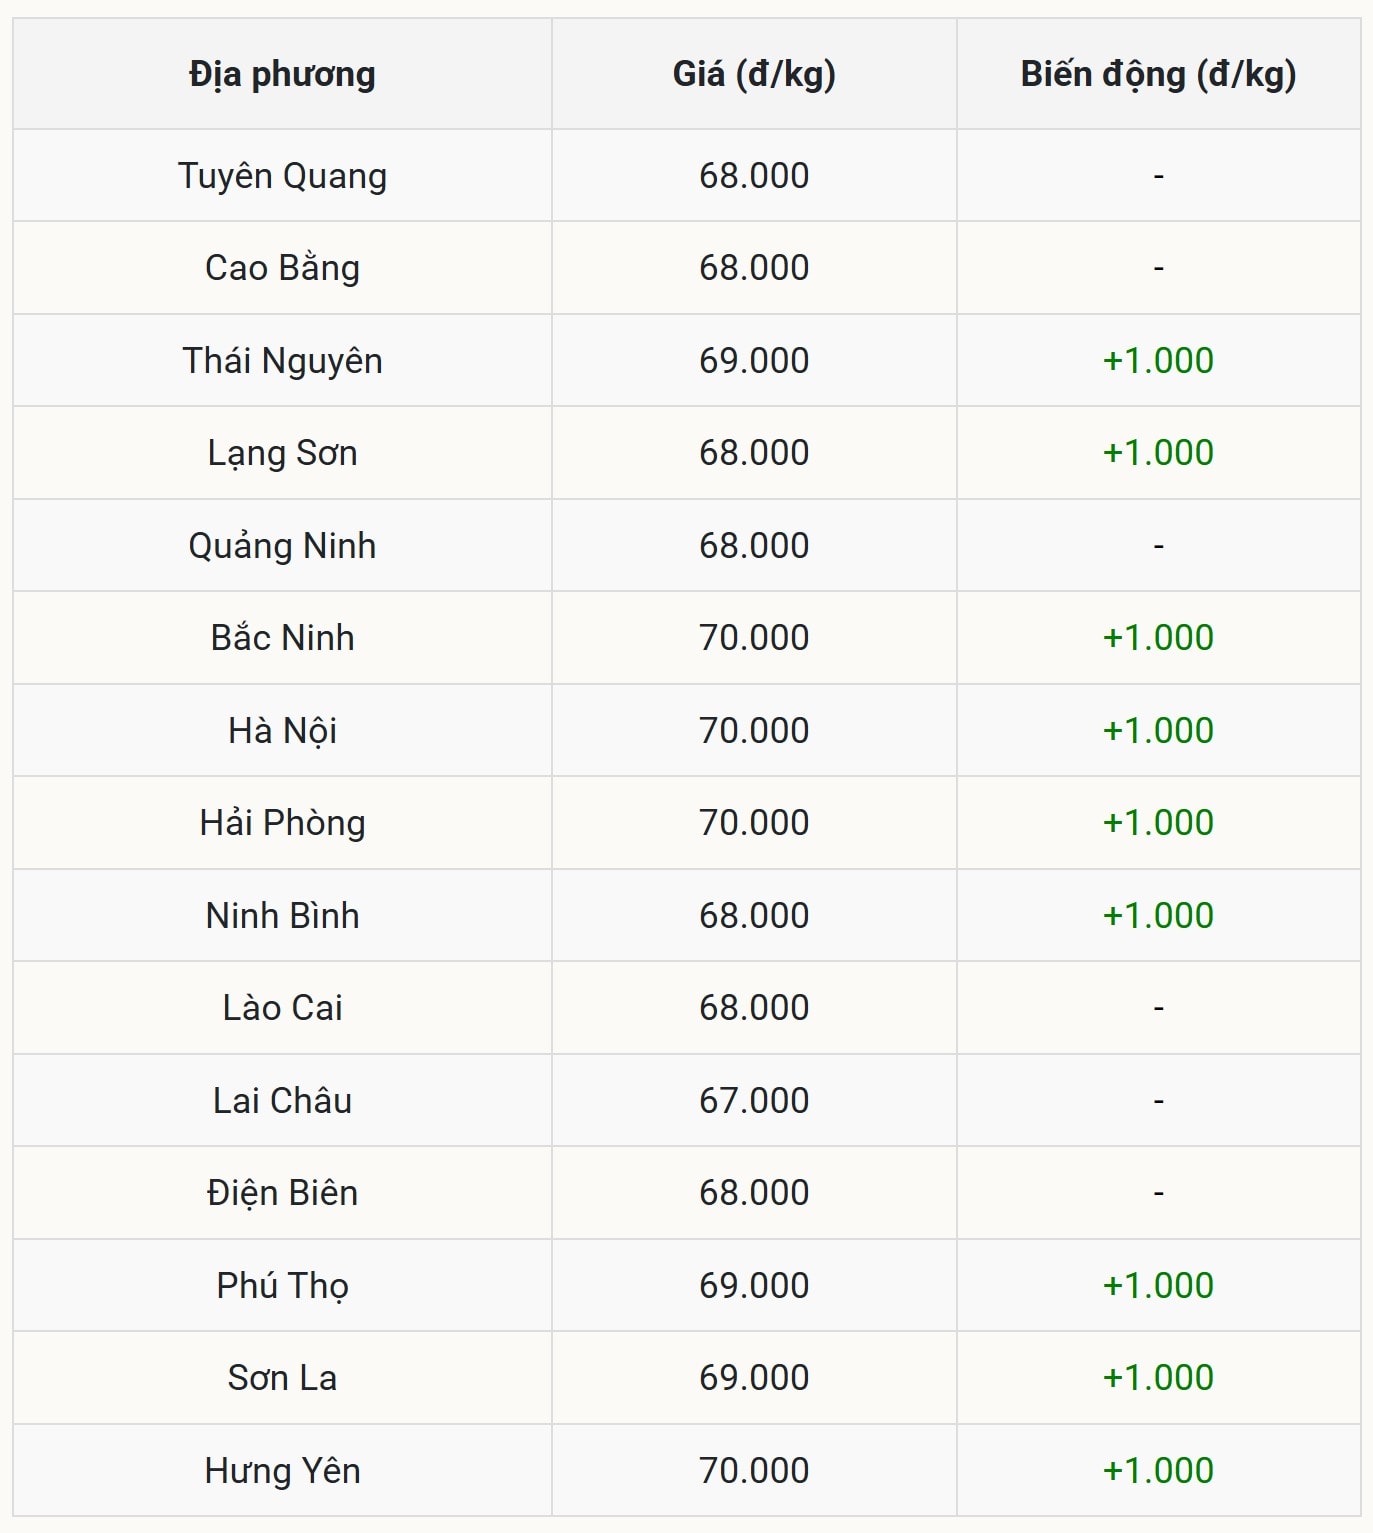This screenshot has width=1373, height=1533.
Task: Click the 'Biến động (đ/kg)' column header
Action: [1158, 74]
